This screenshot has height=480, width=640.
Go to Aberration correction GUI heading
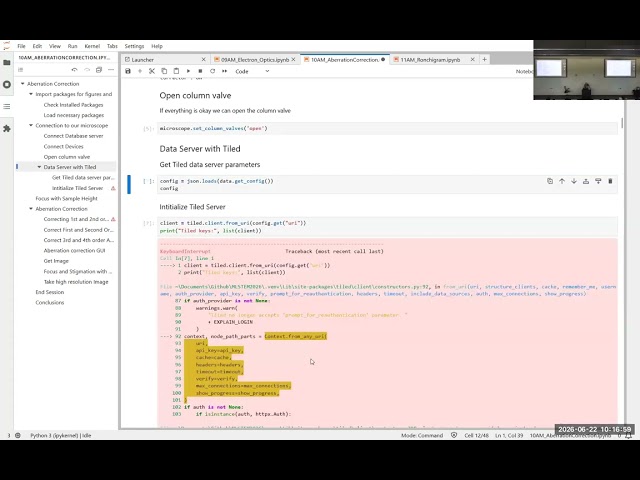click(x=74, y=251)
